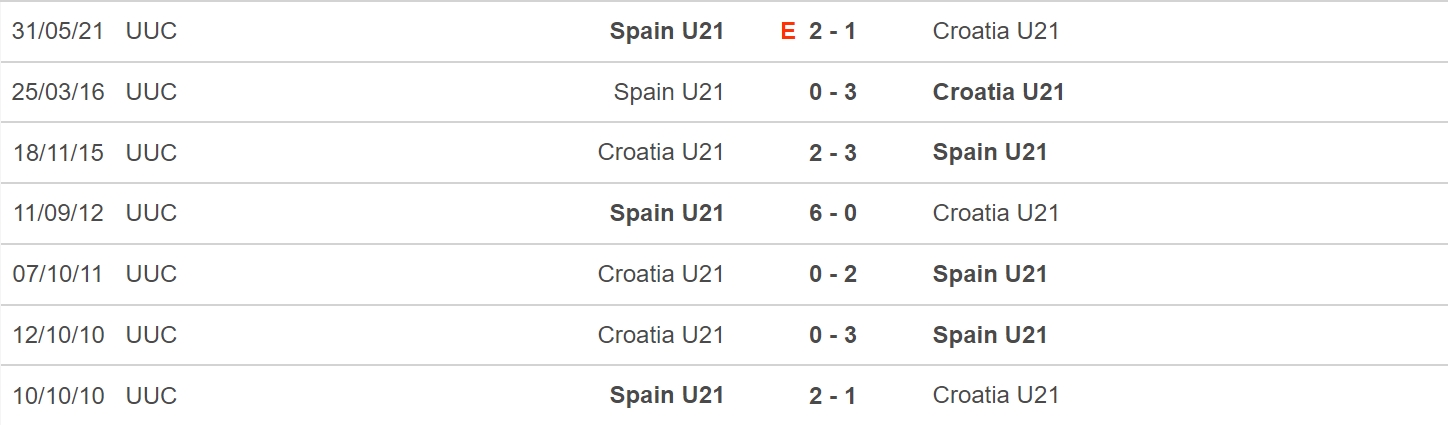Click the red E indicator icon
Screen dimensions: 1448x425
[x=788, y=31]
